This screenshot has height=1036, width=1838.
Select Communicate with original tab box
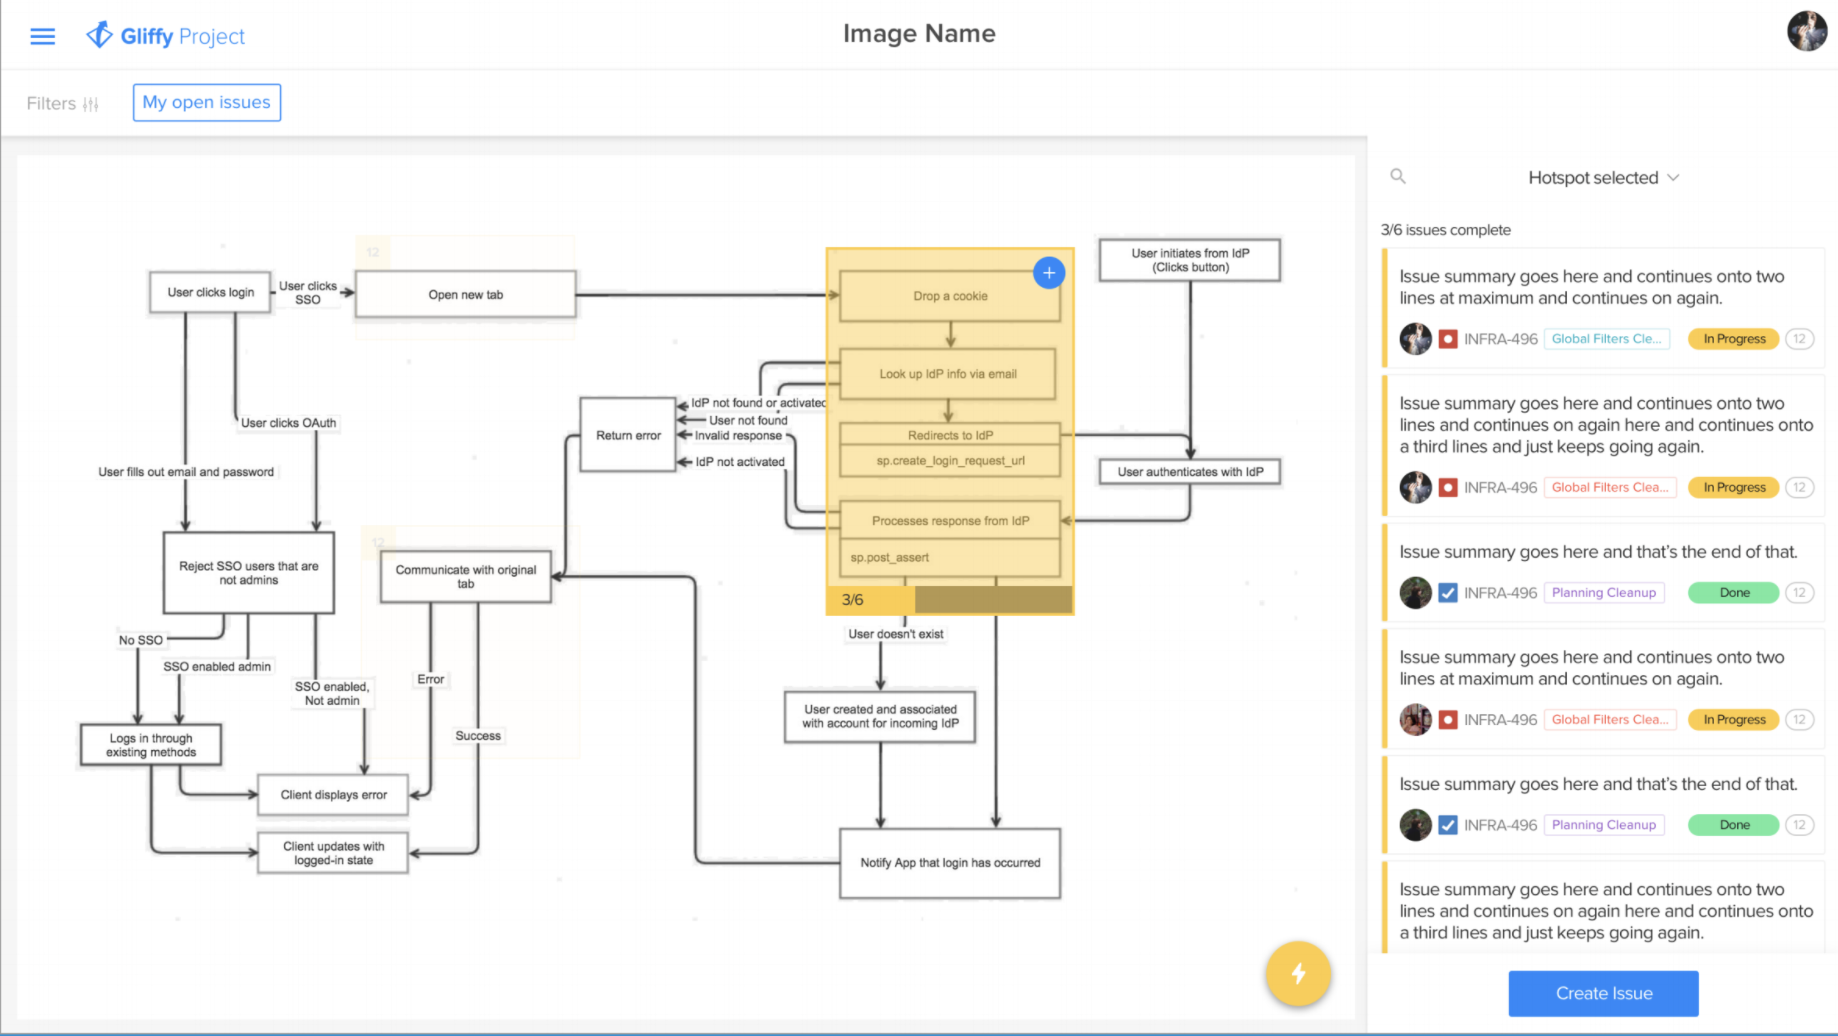click(x=465, y=576)
